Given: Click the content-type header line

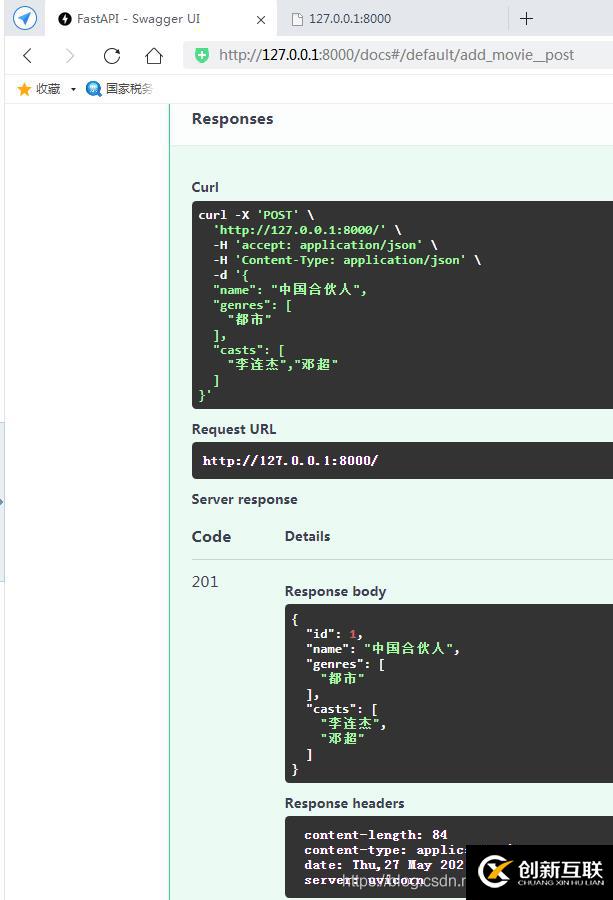Looking at the screenshot, I should pyautogui.click(x=385, y=850).
